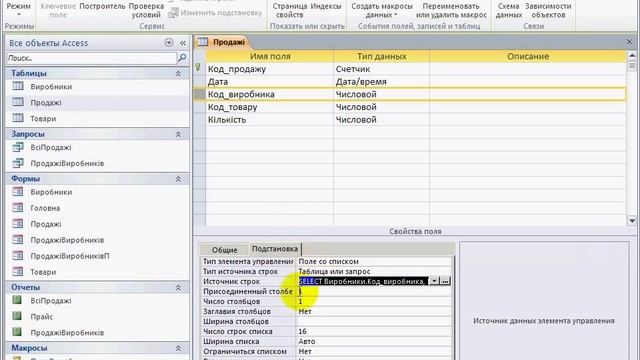The image size is (640, 360).
Task: Collapse the Формы group
Action: click(x=178, y=179)
